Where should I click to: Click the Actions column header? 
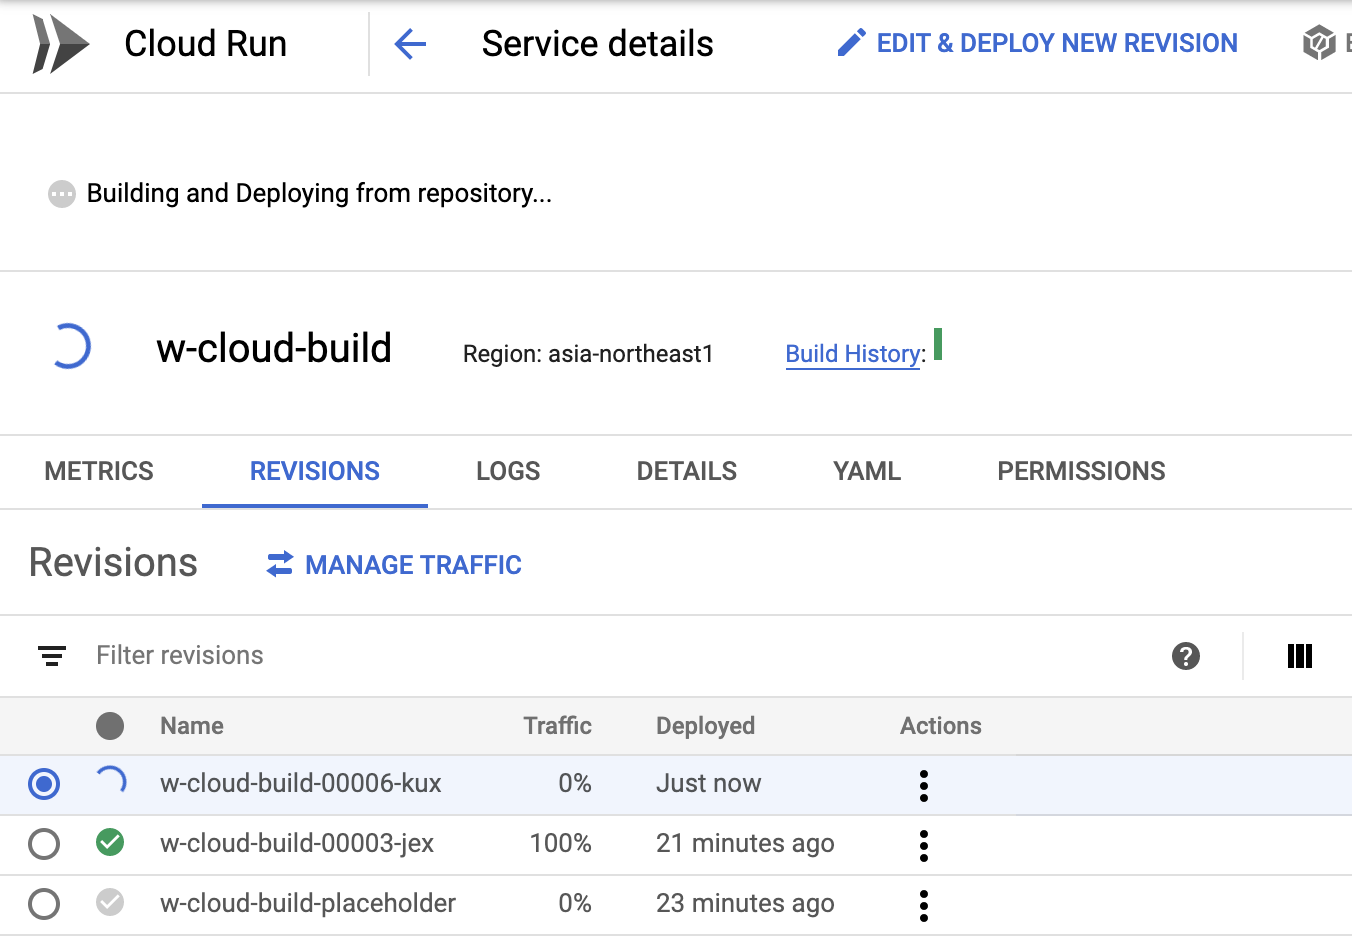coord(941,726)
